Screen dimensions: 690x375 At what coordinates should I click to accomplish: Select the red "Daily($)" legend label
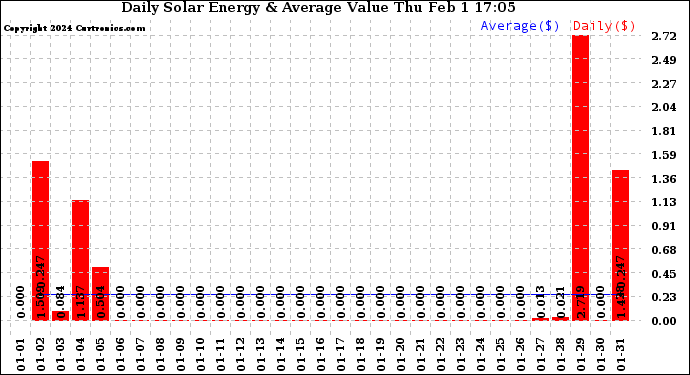[604, 26]
